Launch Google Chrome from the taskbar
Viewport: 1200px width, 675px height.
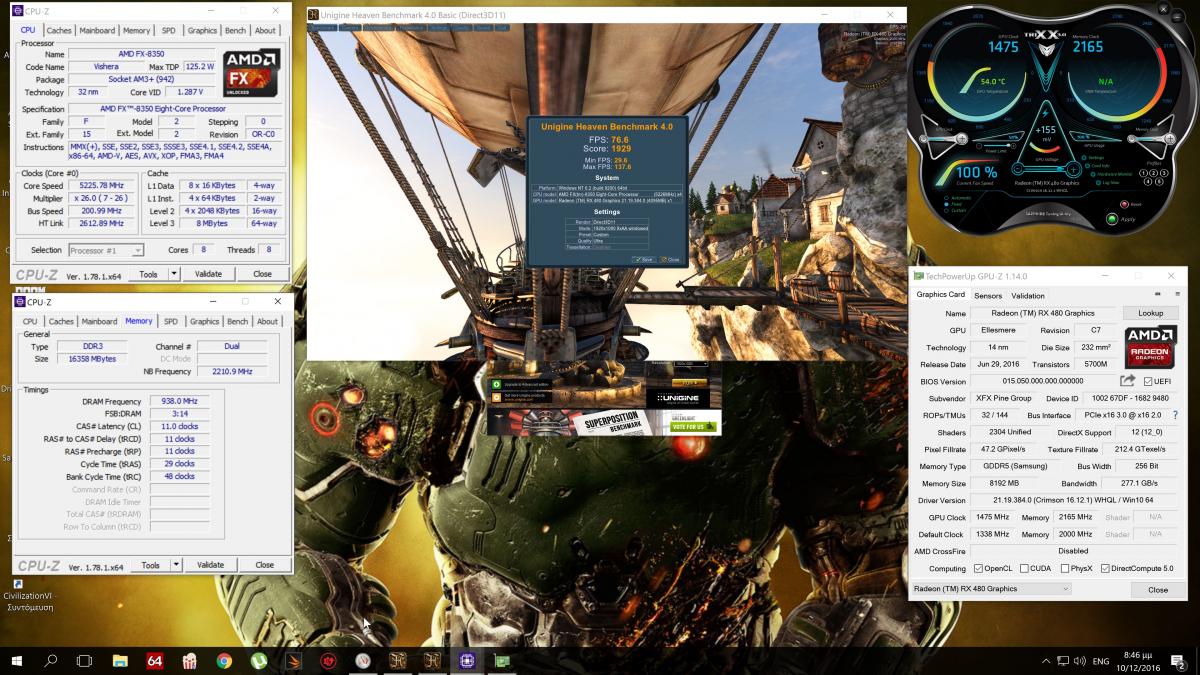(x=224, y=661)
